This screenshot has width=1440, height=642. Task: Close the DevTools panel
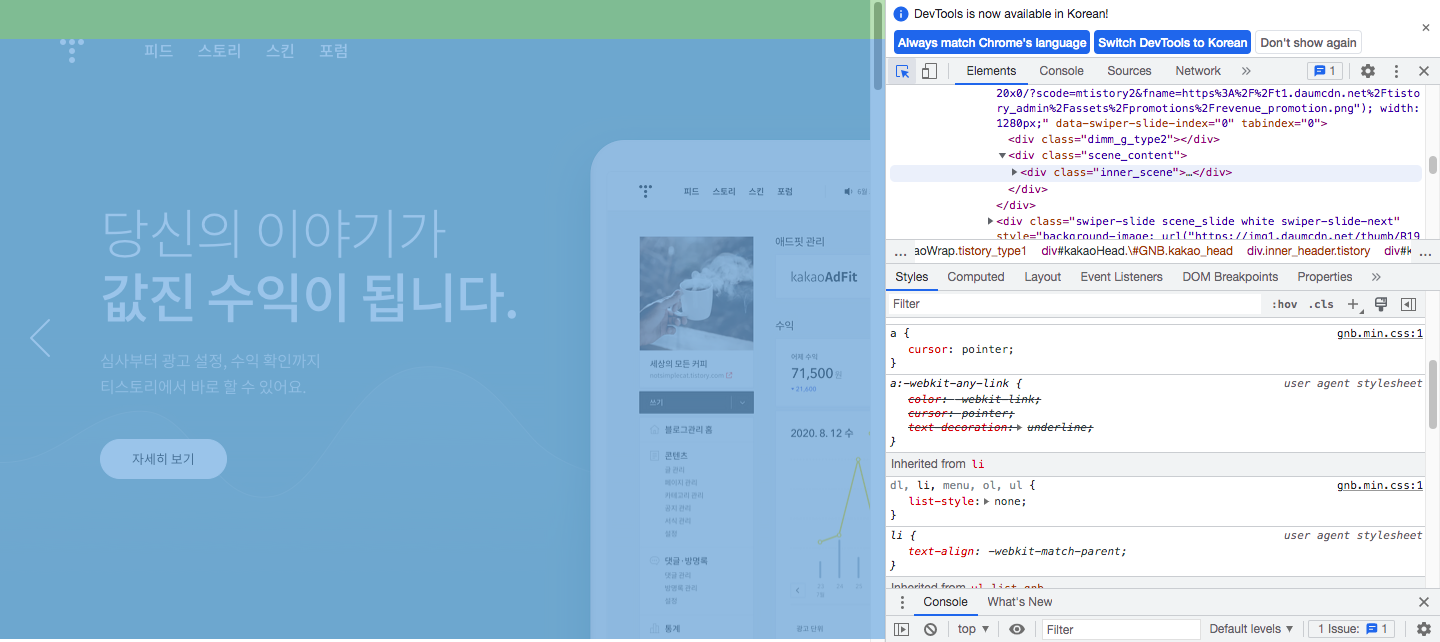pos(1424,71)
